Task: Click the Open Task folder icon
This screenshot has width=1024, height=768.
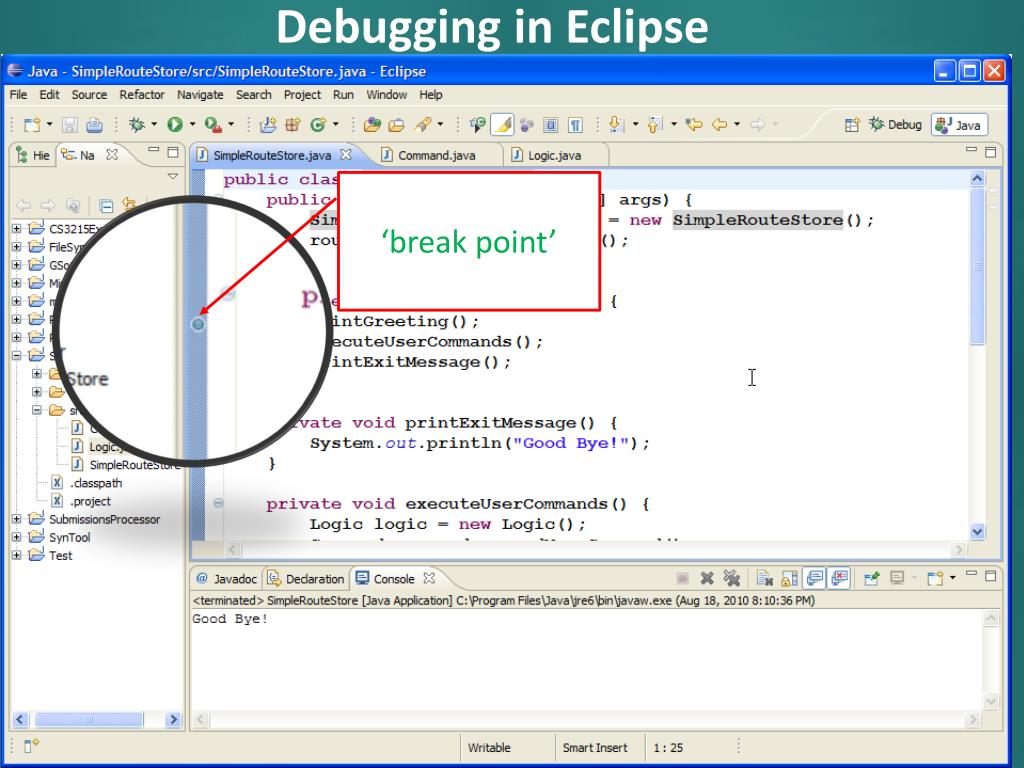Action: [x=397, y=124]
